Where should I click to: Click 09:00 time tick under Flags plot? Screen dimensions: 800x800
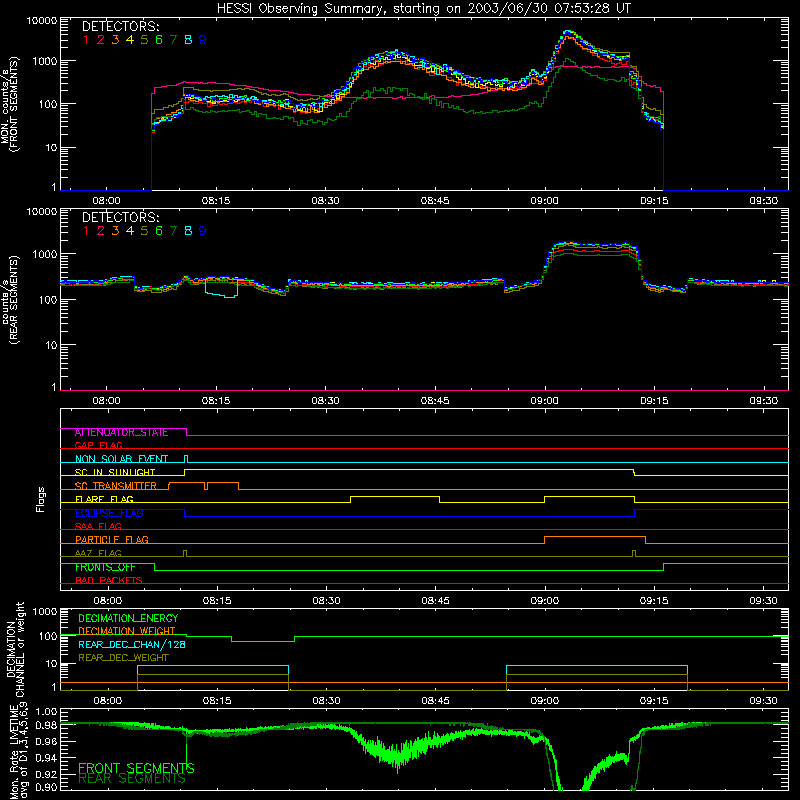[x=545, y=601]
